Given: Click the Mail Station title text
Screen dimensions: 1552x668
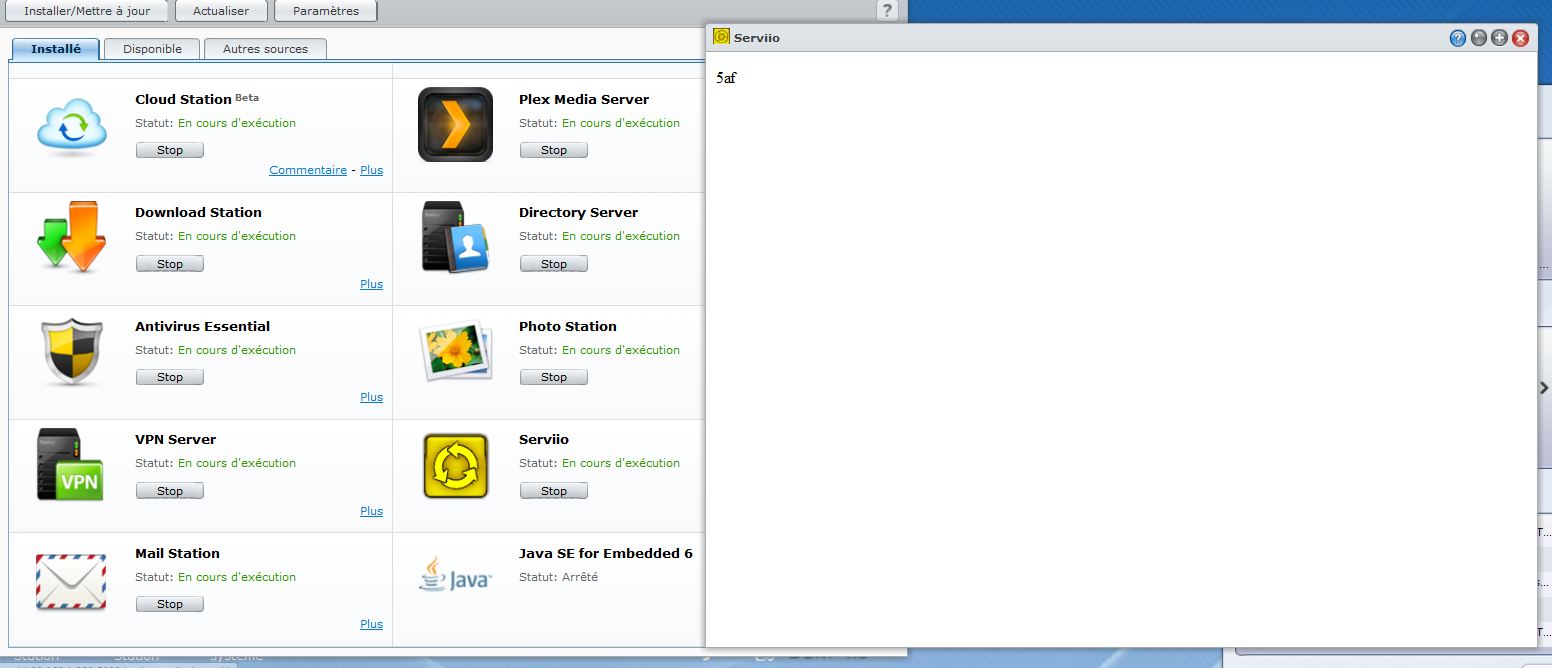Looking at the screenshot, I should tap(177, 553).
